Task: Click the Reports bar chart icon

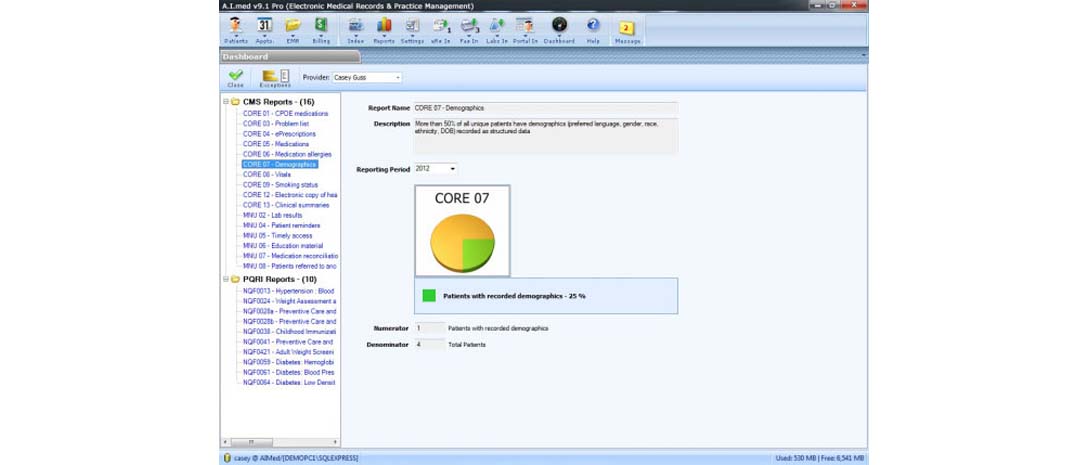Action: pos(384,28)
